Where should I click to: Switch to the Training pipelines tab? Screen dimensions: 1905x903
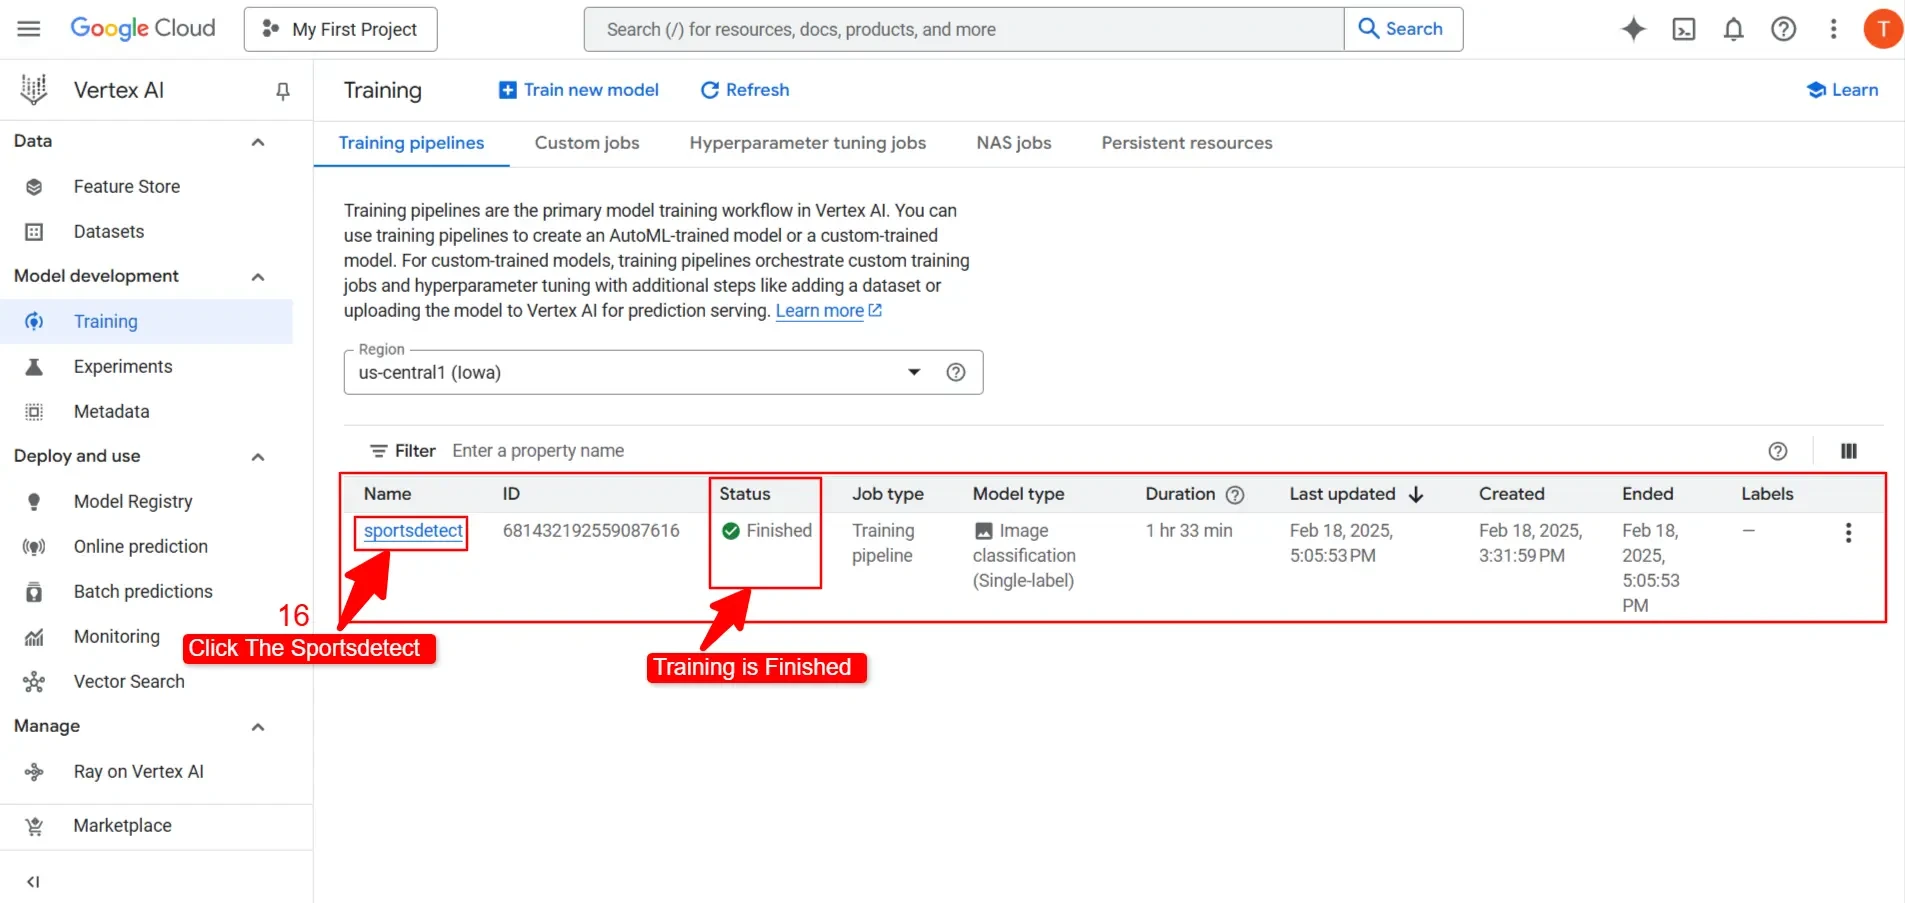tap(411, 143)
